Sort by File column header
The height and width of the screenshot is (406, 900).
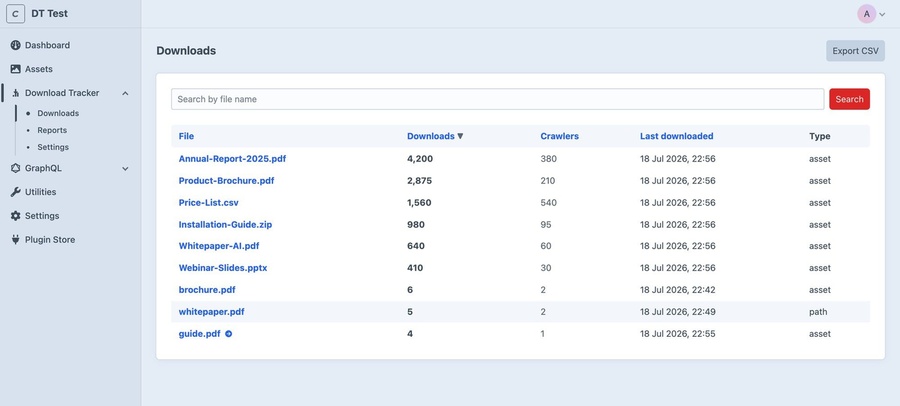pyautogui.click(x=186, y=136)
